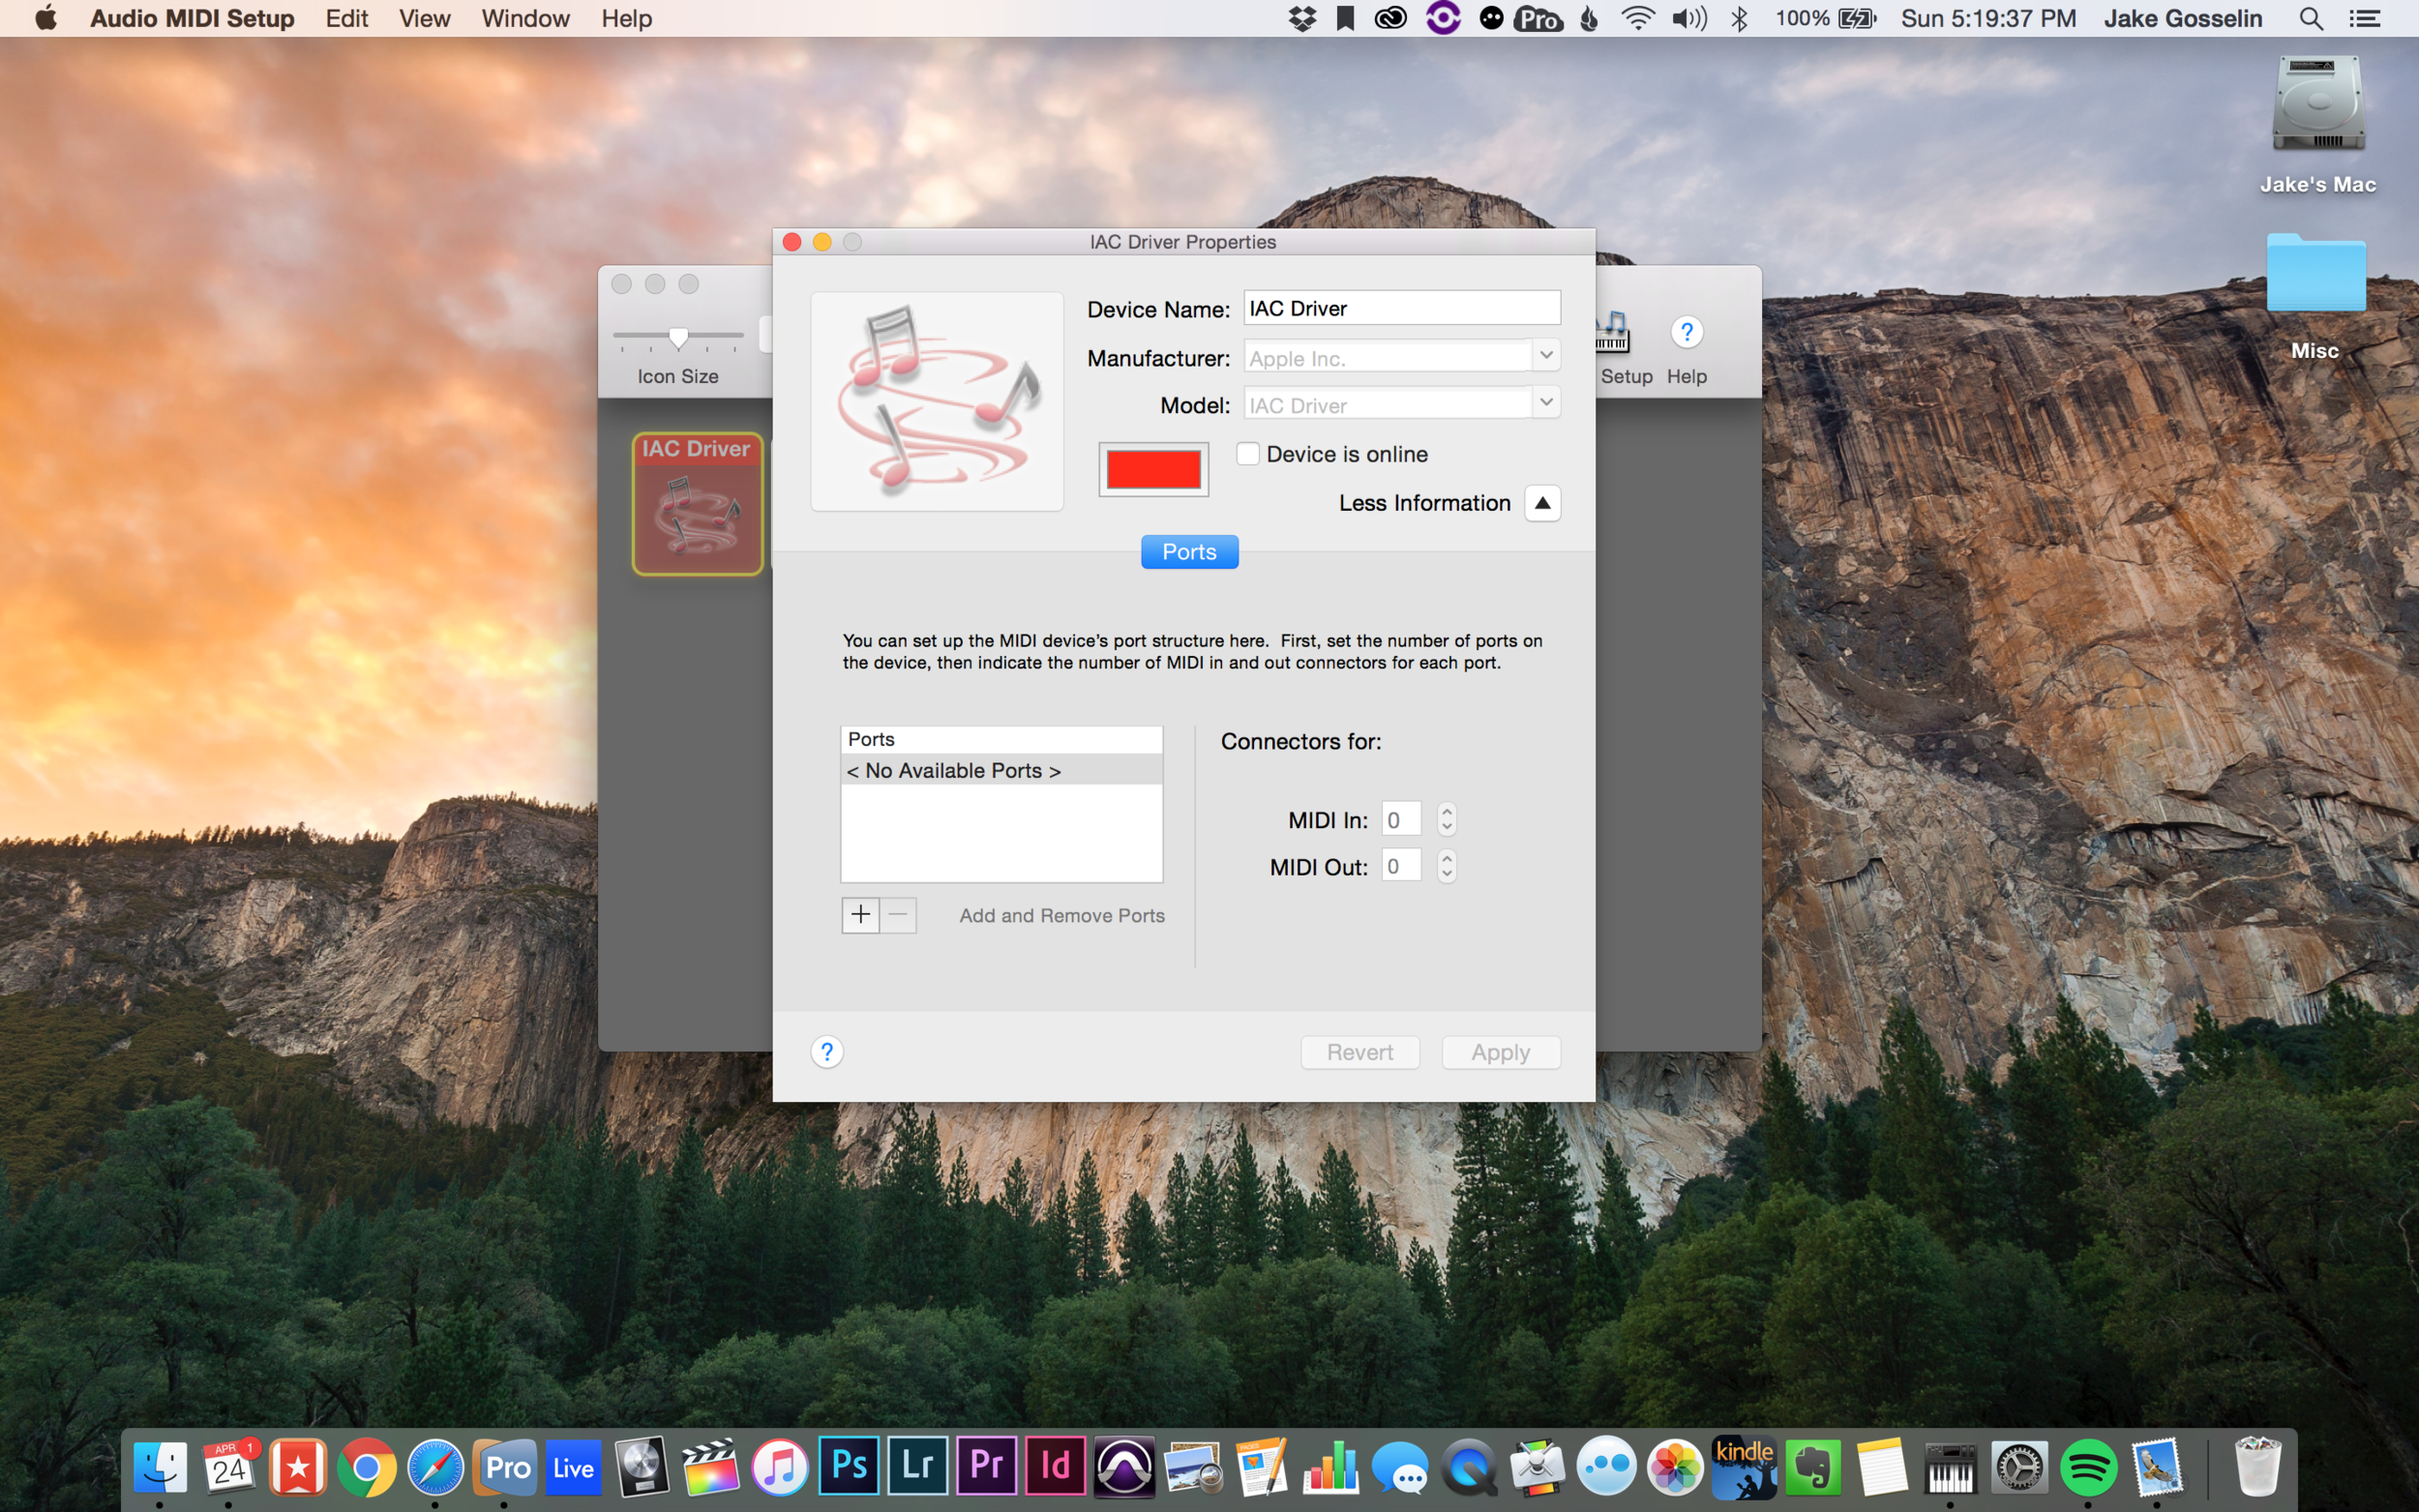Launch Photoshop from the Dock
Viewport: 2419px width, 1512px height.
[x=849, y=1465]
